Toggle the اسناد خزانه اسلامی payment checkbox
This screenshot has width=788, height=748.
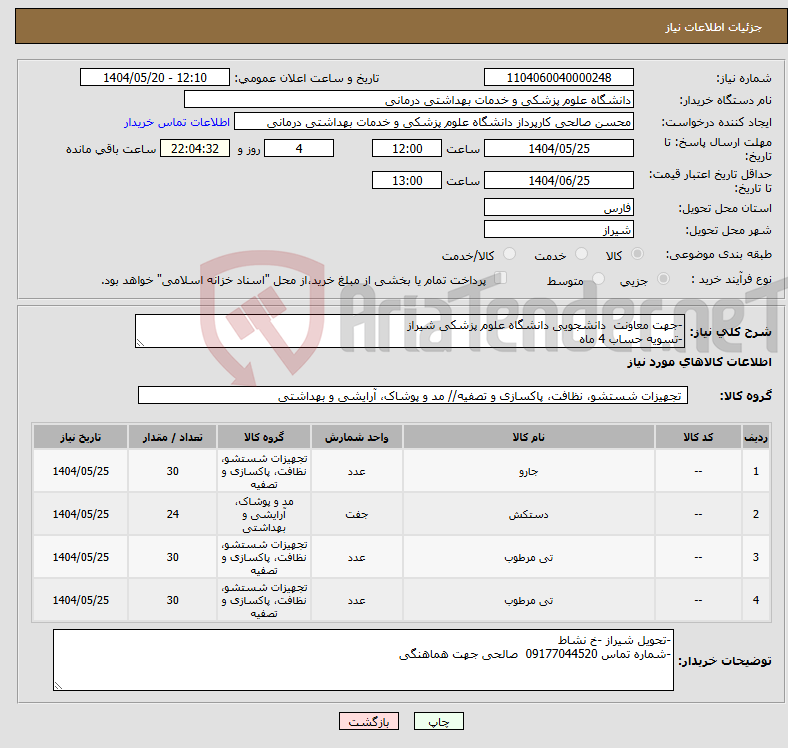(x=502, y=279)
